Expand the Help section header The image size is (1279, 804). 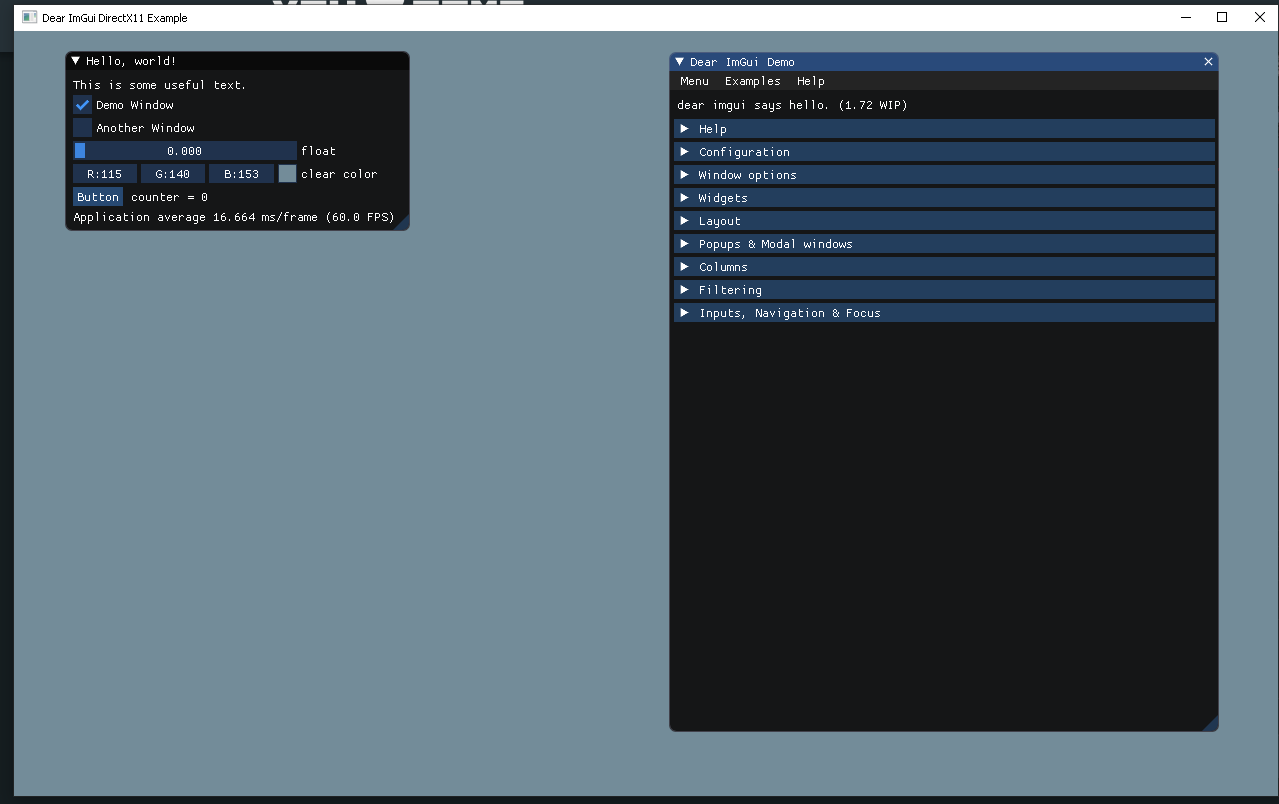(x=943, y=129)
